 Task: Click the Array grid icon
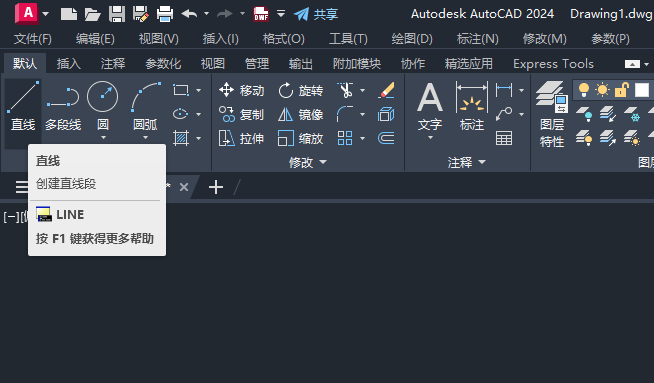pos(345,138)
